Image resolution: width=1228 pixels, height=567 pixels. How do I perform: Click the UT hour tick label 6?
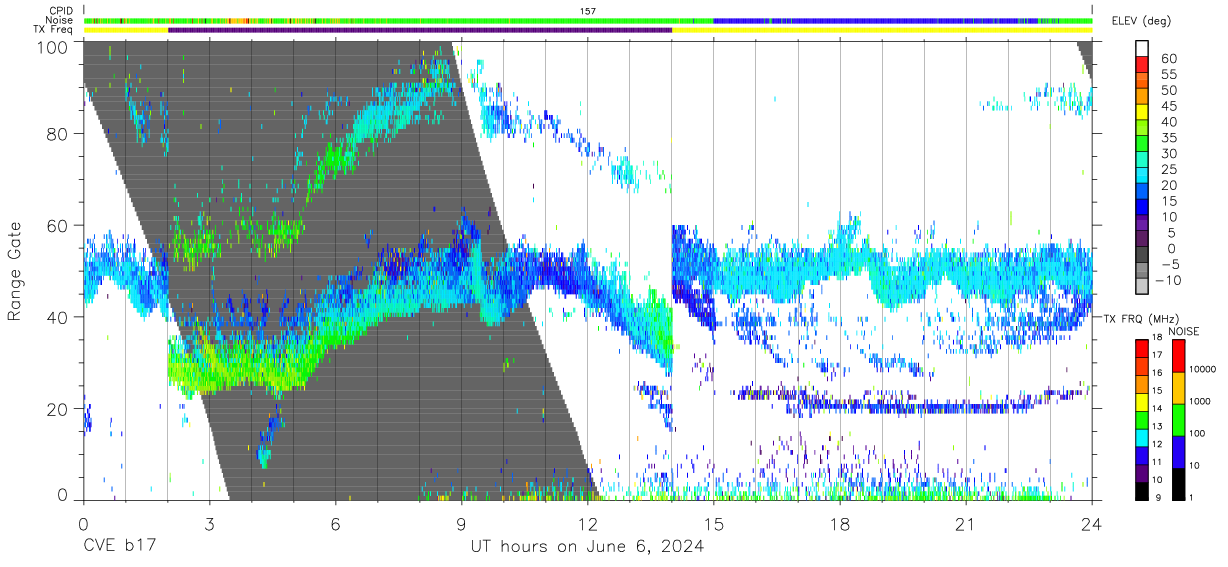(x=335, y=523)
